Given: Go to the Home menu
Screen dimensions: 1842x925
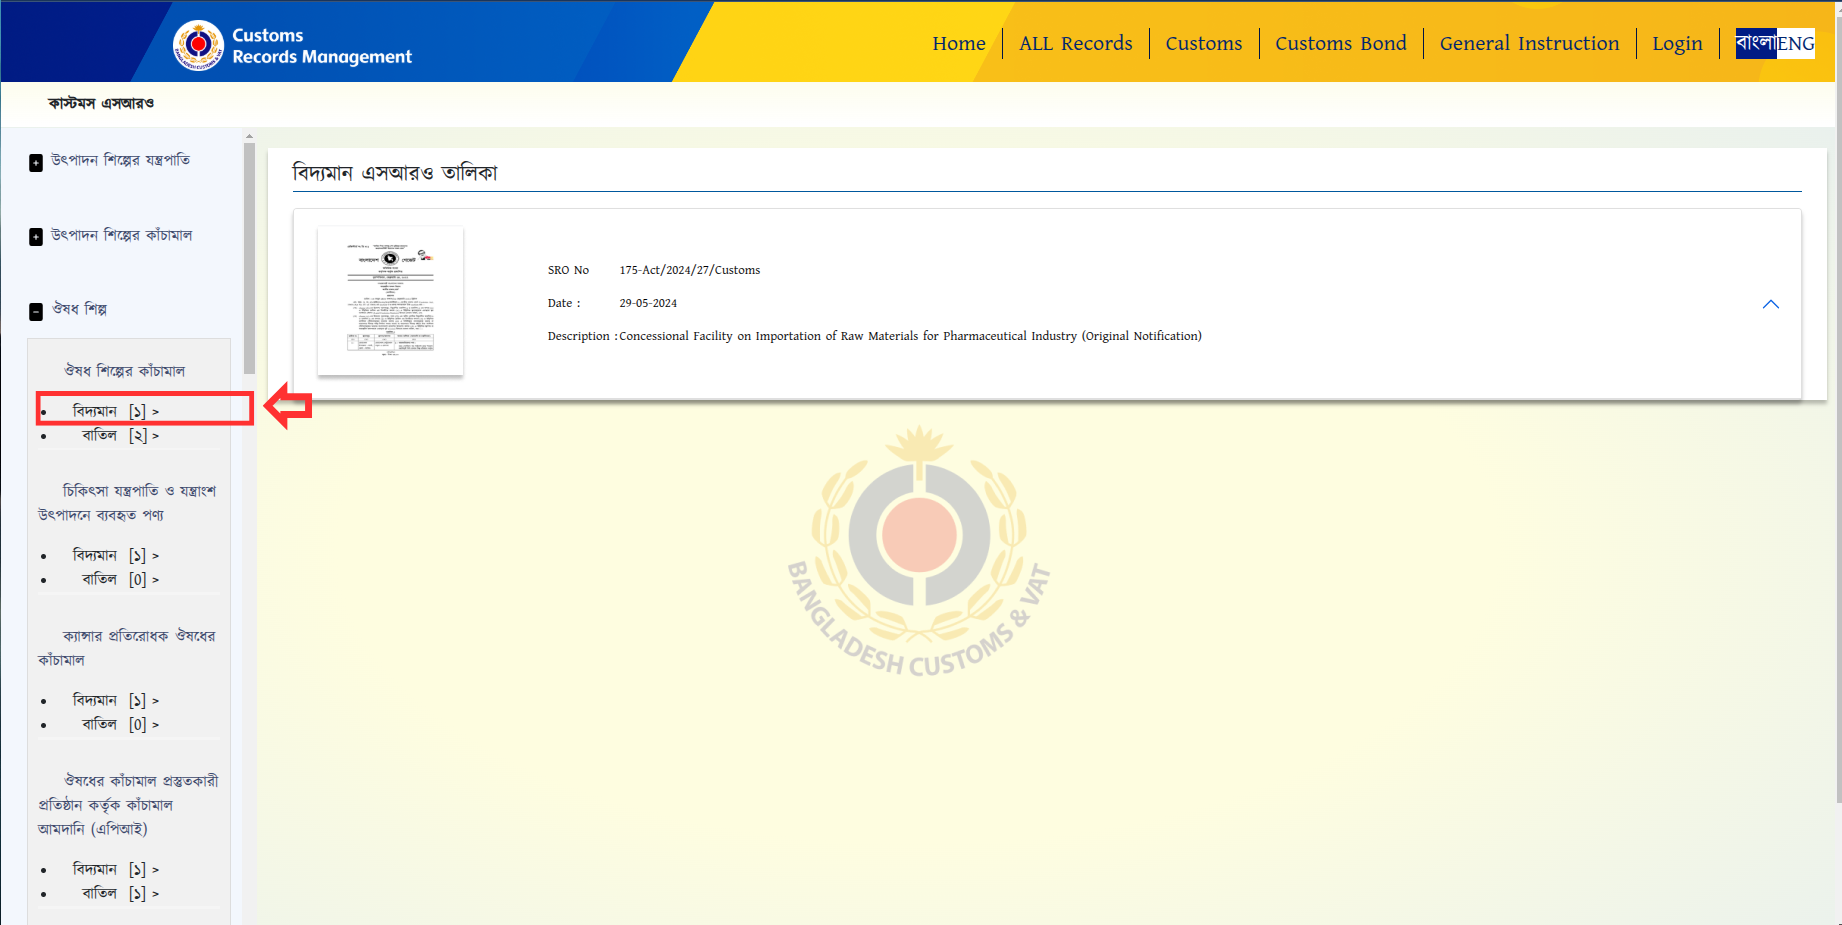Looking at the screenshot, I should [958, 43].
